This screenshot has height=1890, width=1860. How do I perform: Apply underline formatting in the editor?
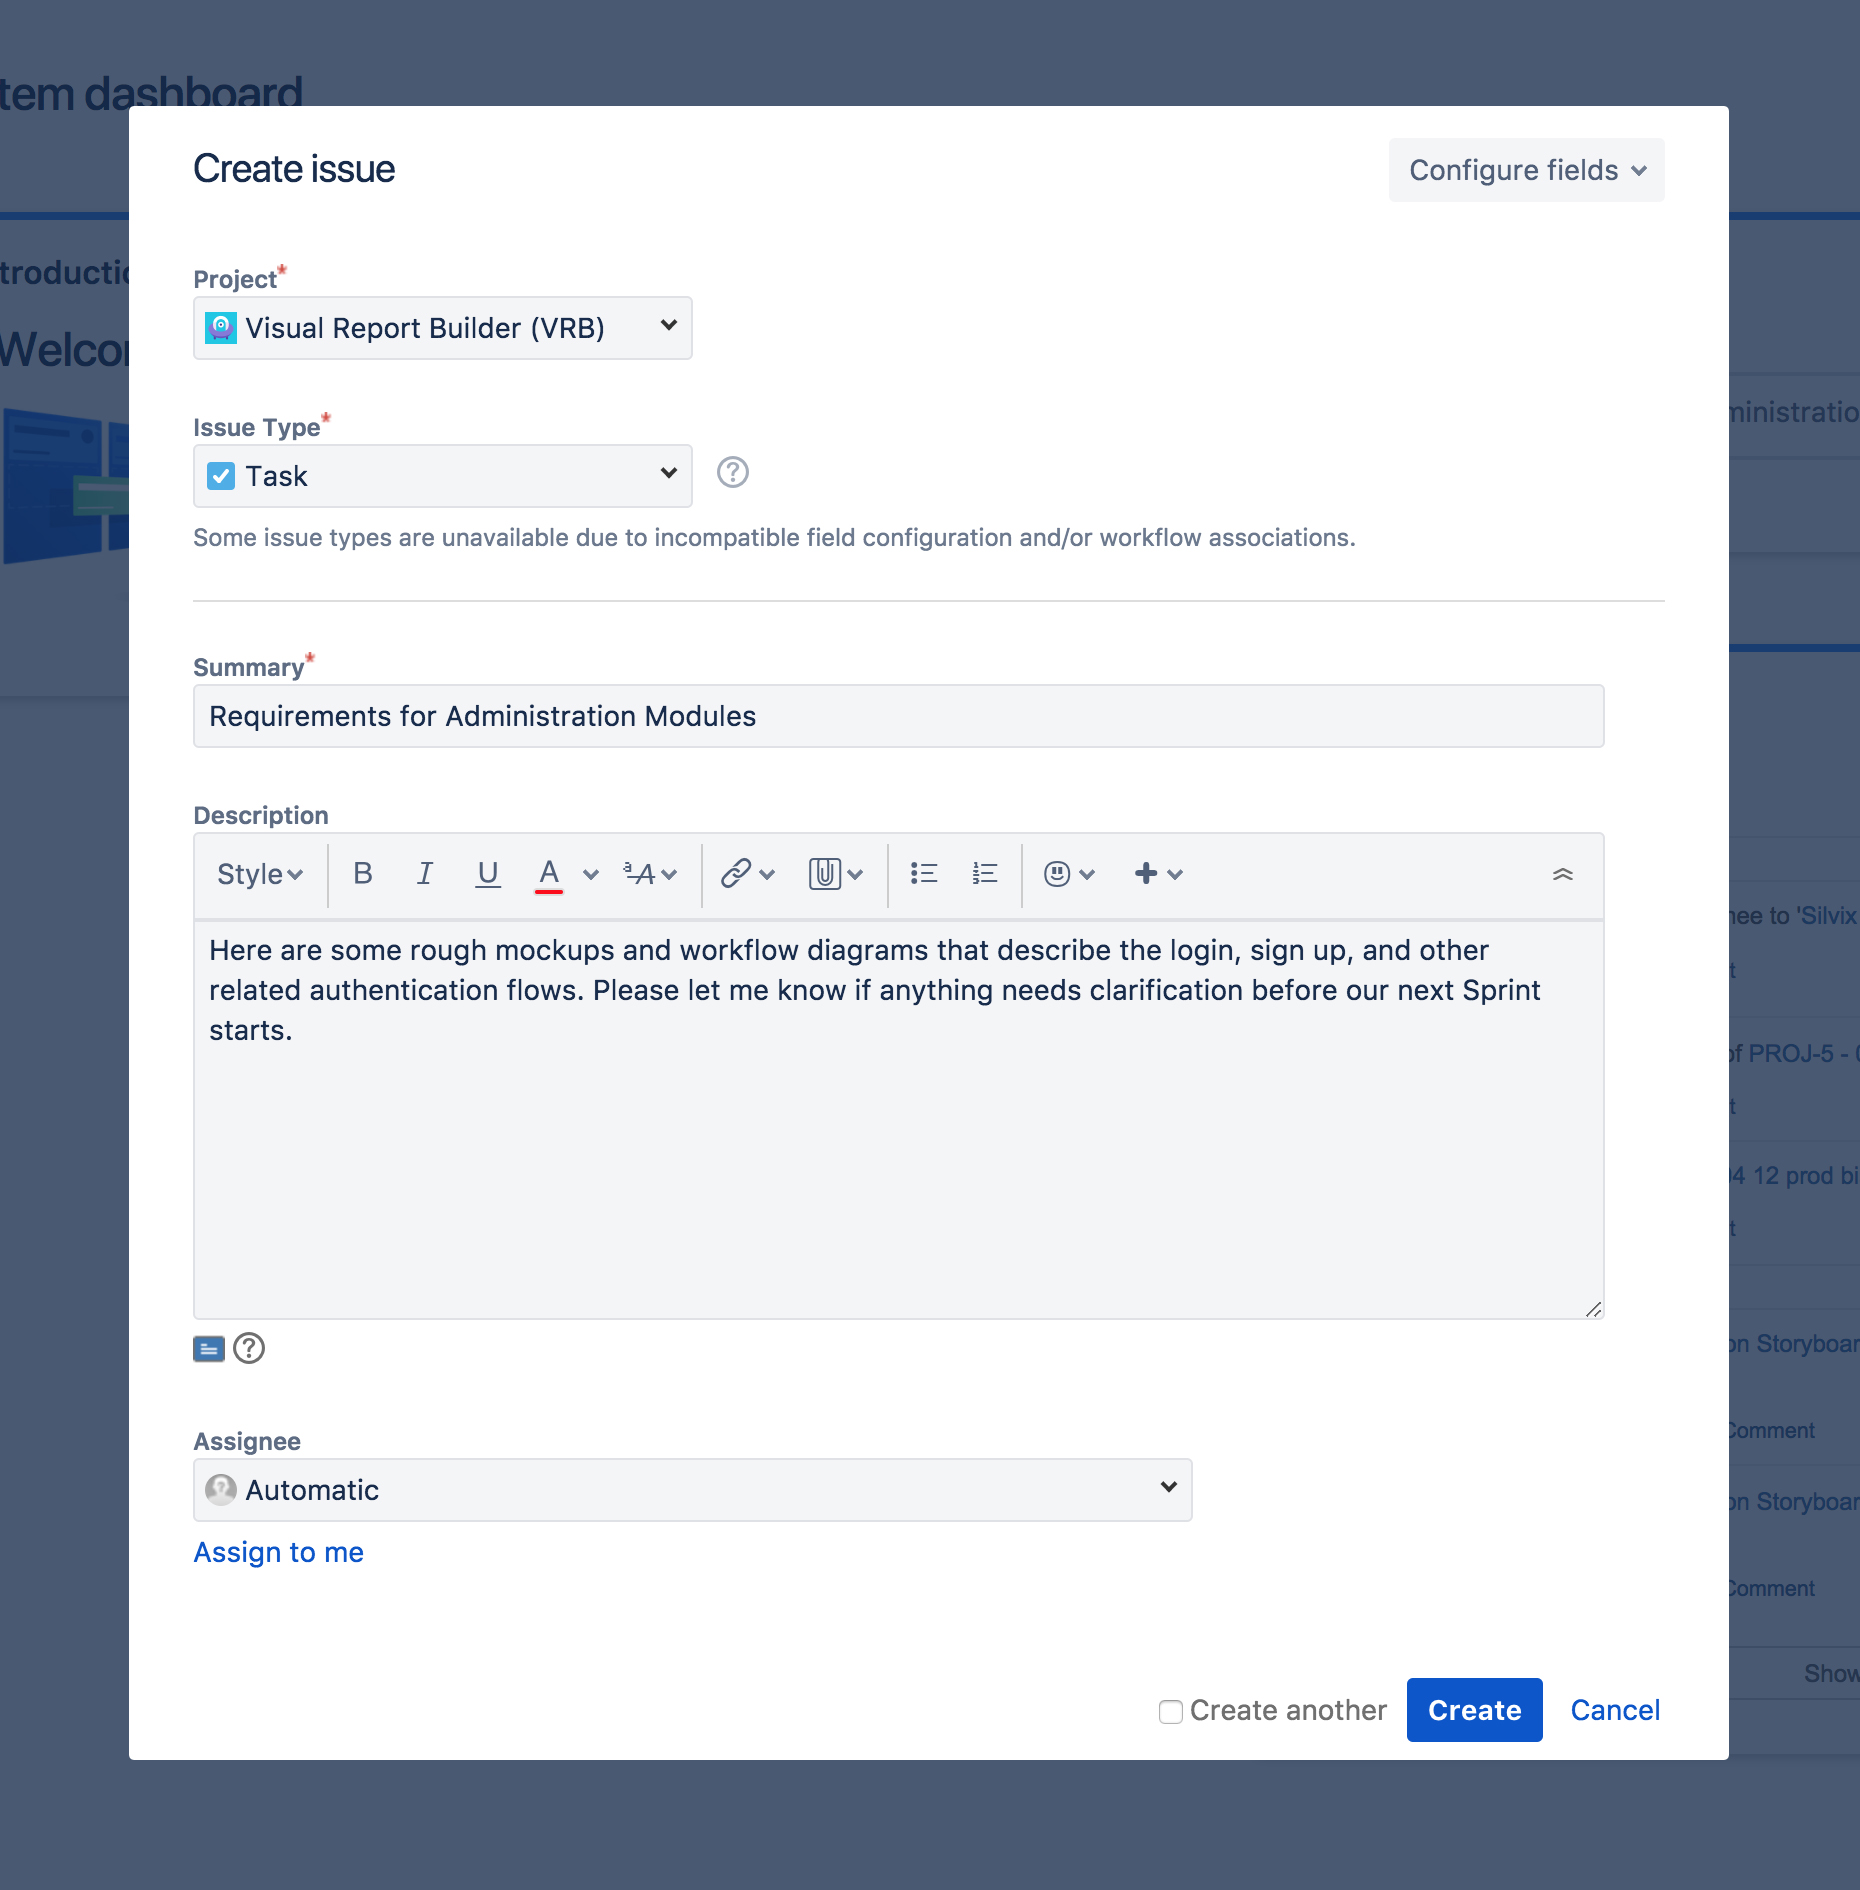487,874
